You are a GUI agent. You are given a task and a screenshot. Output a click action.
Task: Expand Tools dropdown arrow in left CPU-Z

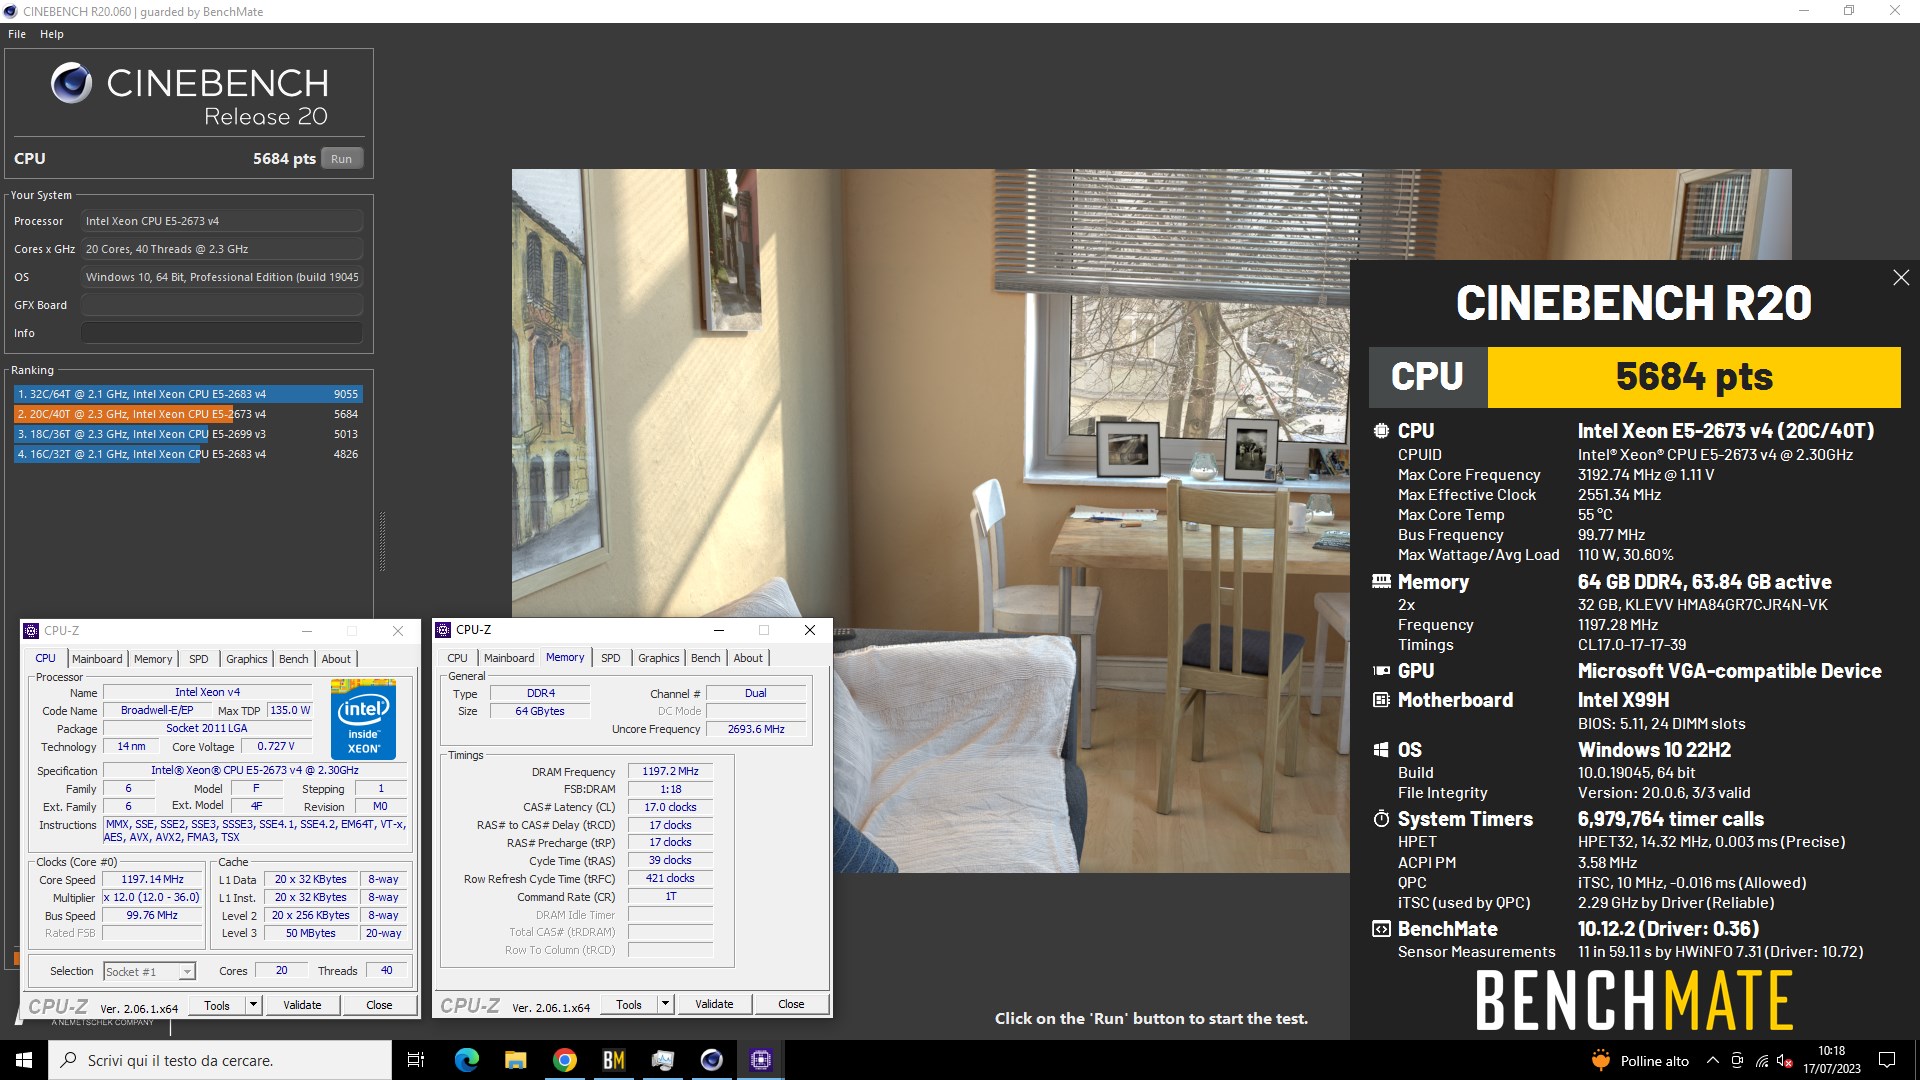click(254, 1006)
